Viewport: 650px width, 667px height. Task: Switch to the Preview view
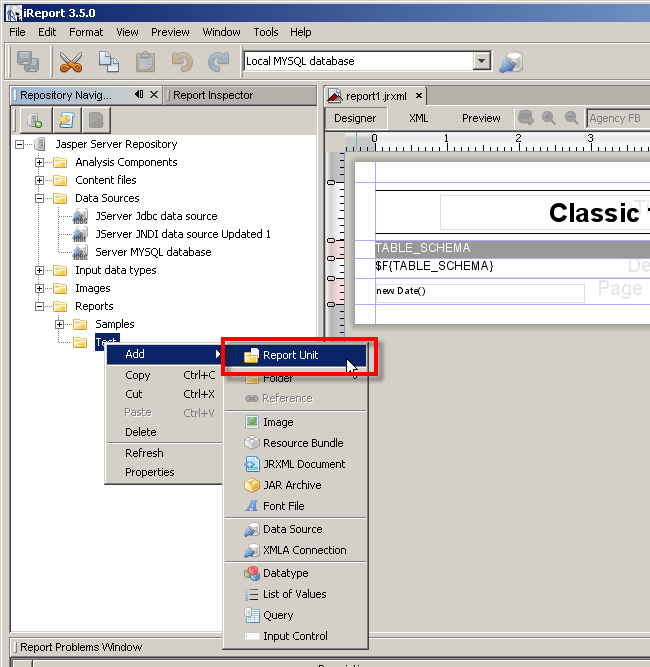(x=481, y=118)
